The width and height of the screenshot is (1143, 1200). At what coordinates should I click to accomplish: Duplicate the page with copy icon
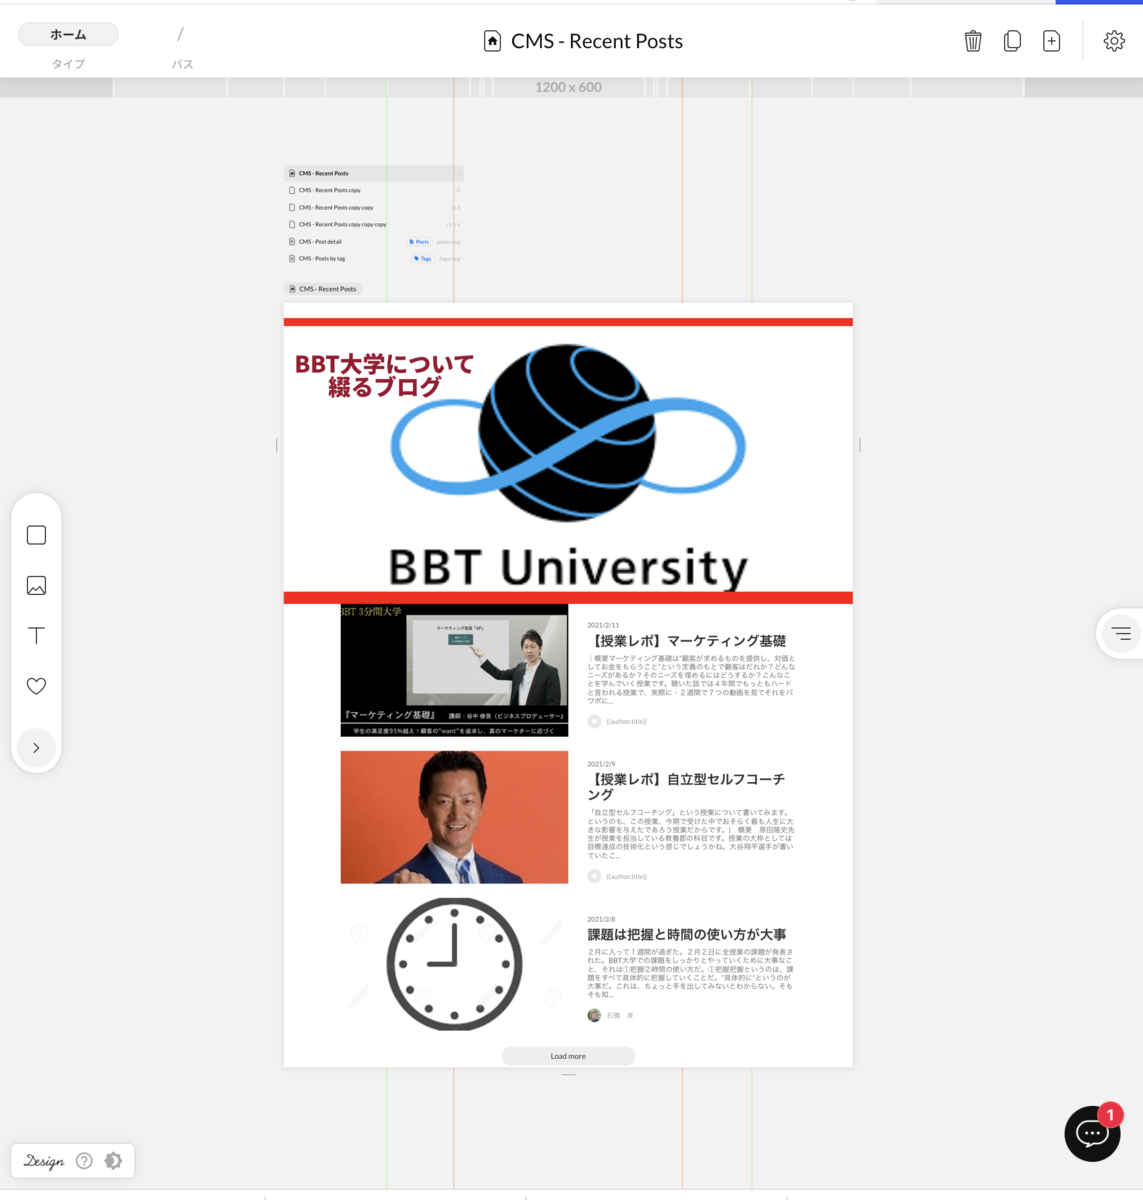(1012, 41)
